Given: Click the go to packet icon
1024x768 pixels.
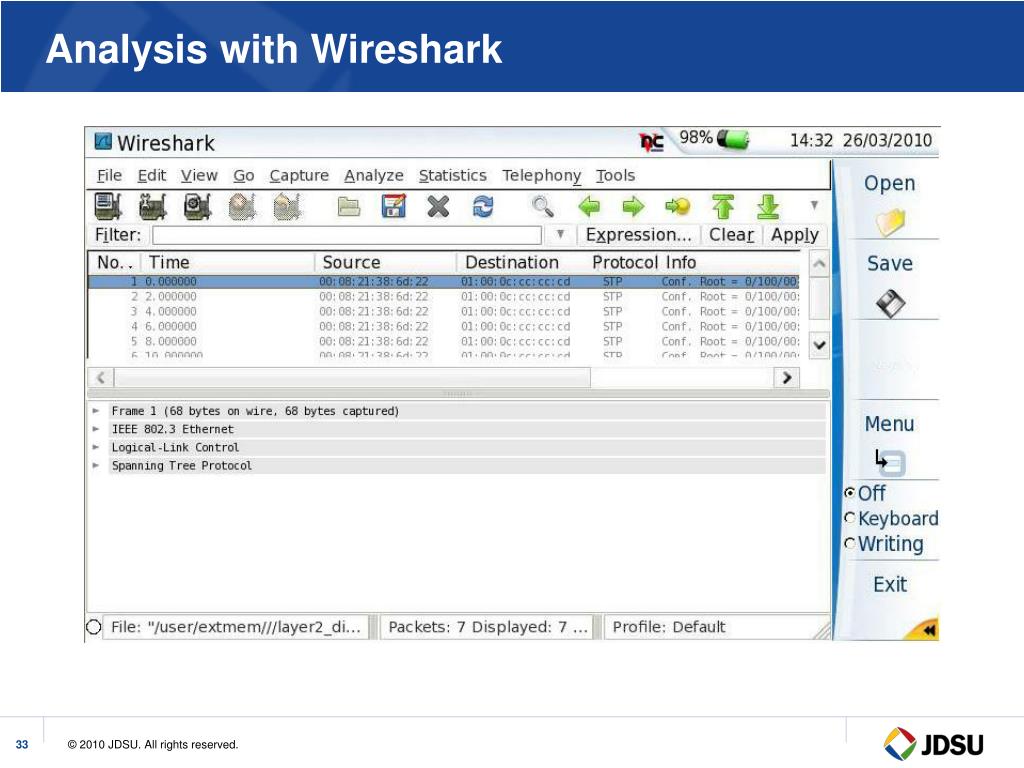Looking at the screenshot, I should [x=677, y=207].
